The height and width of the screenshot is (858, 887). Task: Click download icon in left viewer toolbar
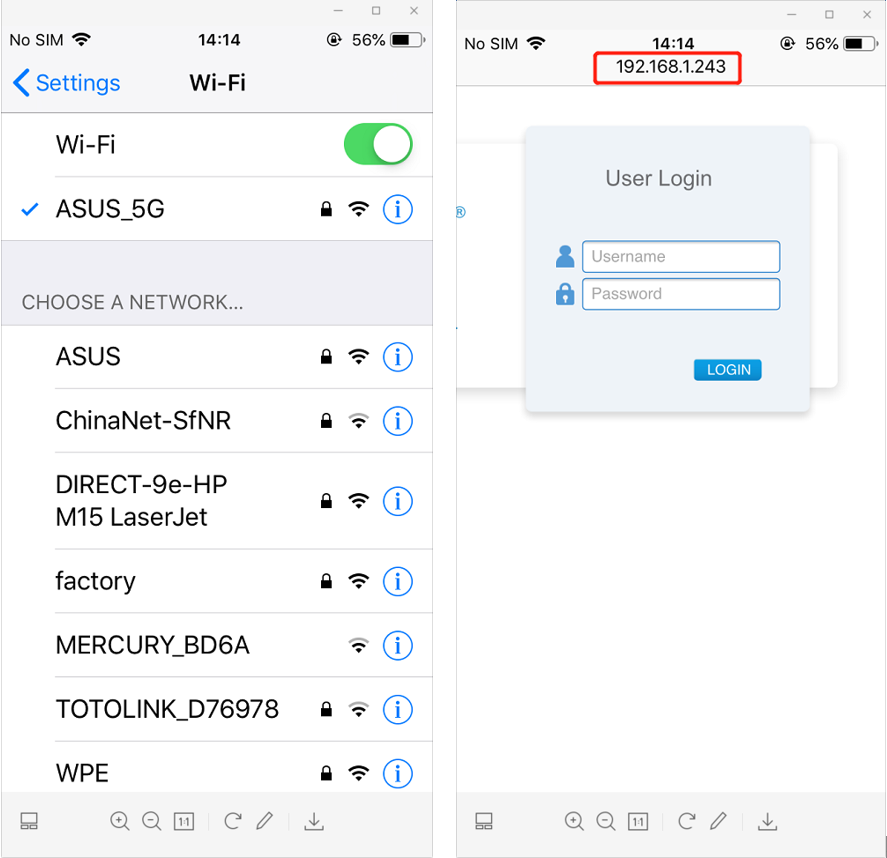coord(314,821)
